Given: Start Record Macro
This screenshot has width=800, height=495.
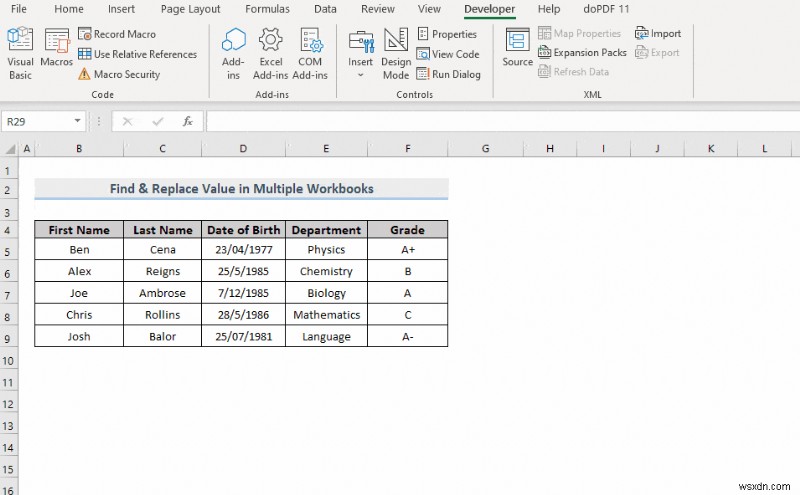Looking at the screenshot, I should click(x=117, y=34).
